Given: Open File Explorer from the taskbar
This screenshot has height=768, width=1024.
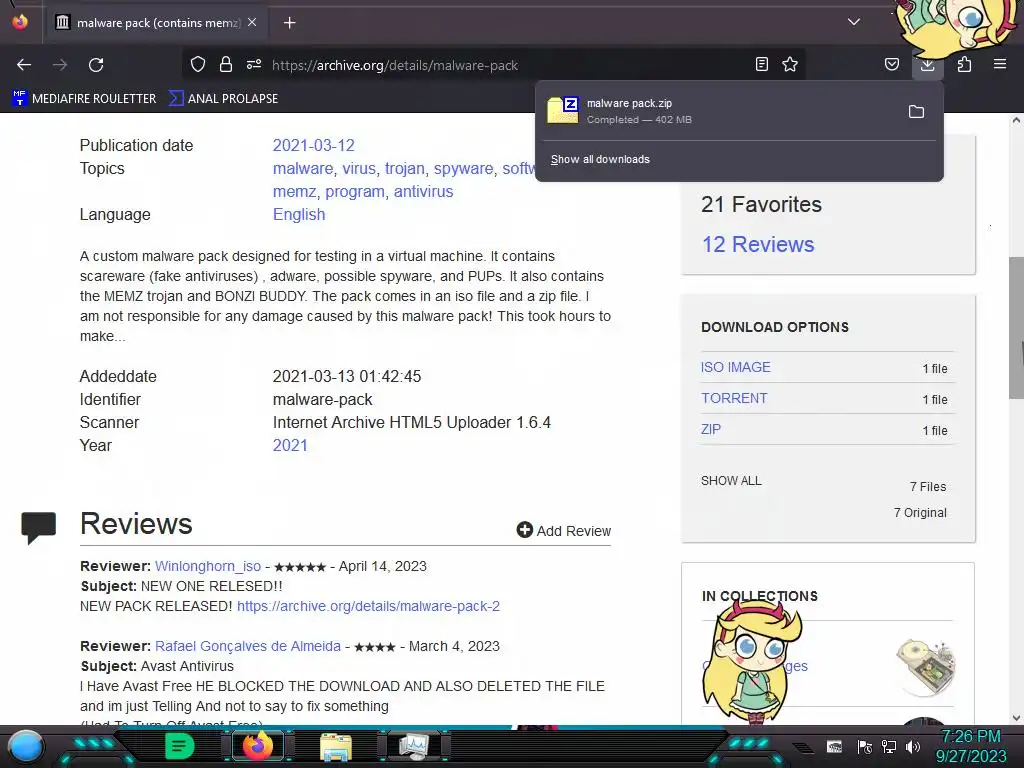Looking at the screenshot, I should (x=336, y=747).
